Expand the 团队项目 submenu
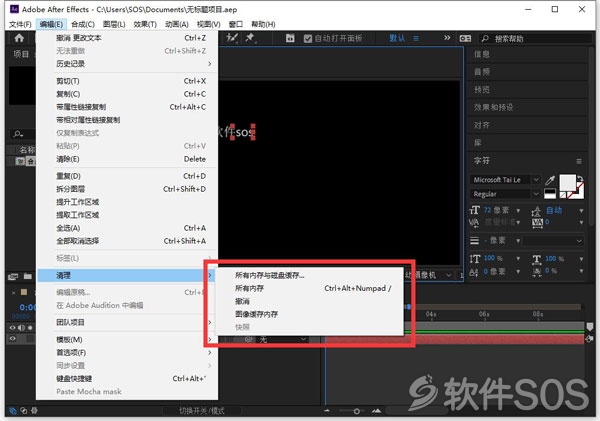Image resolution: width=600 pixels, height=421 pixels. 127,322
